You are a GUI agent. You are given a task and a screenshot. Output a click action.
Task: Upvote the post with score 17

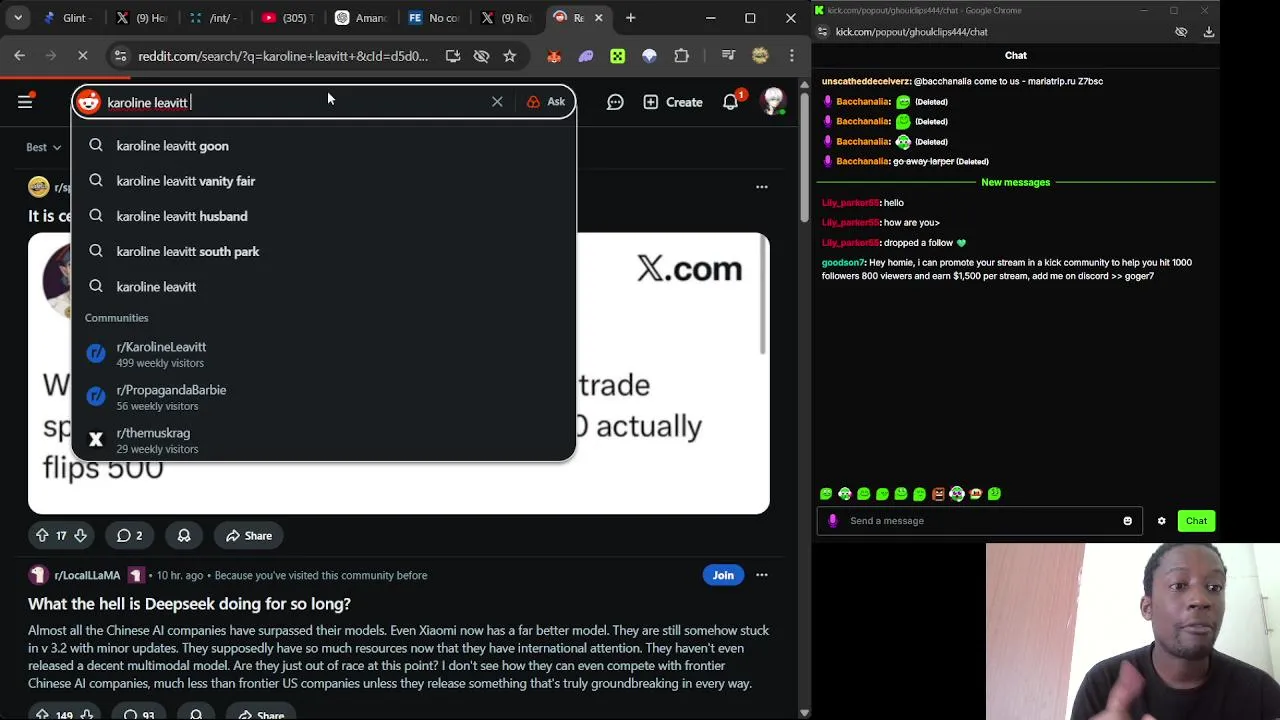[42, 536]
